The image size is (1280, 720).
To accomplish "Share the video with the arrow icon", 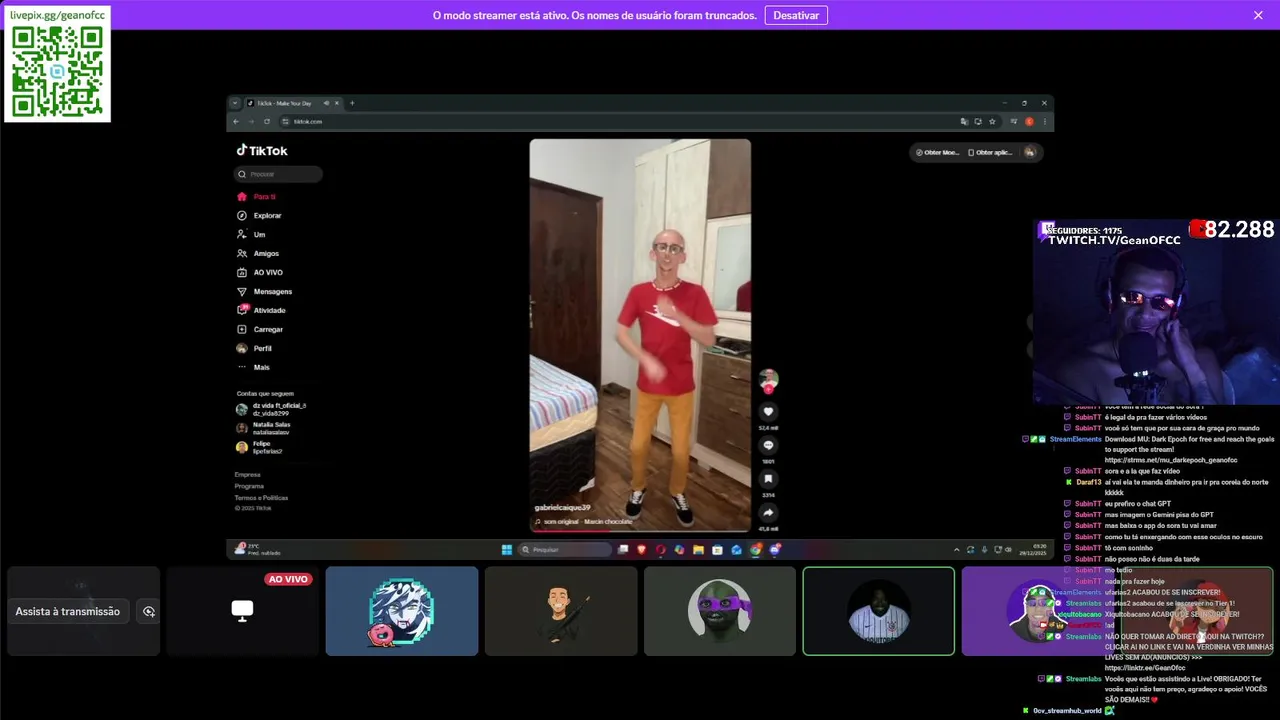I will click(768, 513).
